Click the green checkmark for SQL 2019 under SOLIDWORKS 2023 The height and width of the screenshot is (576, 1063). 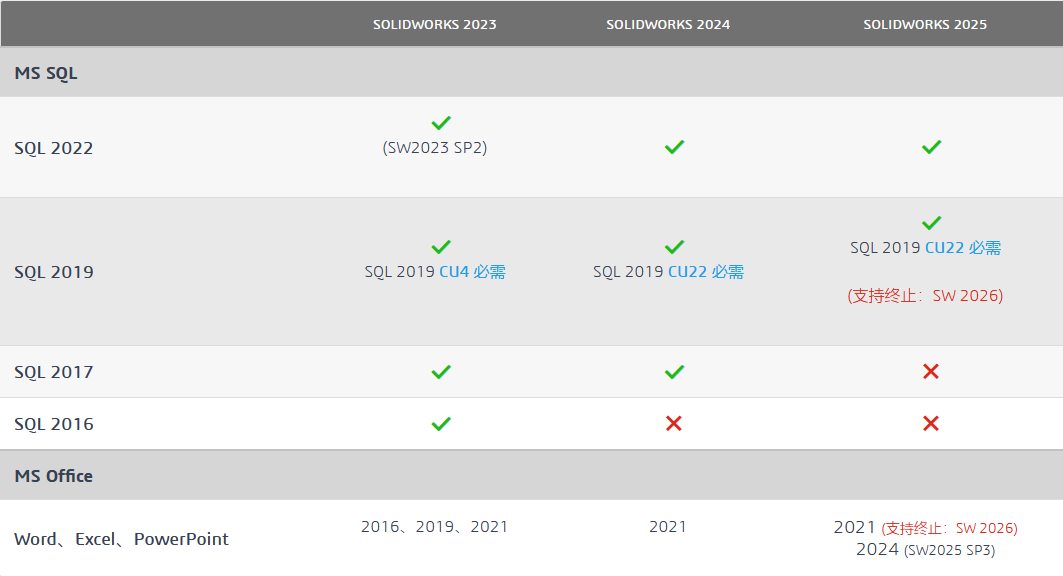pos(441,247)
